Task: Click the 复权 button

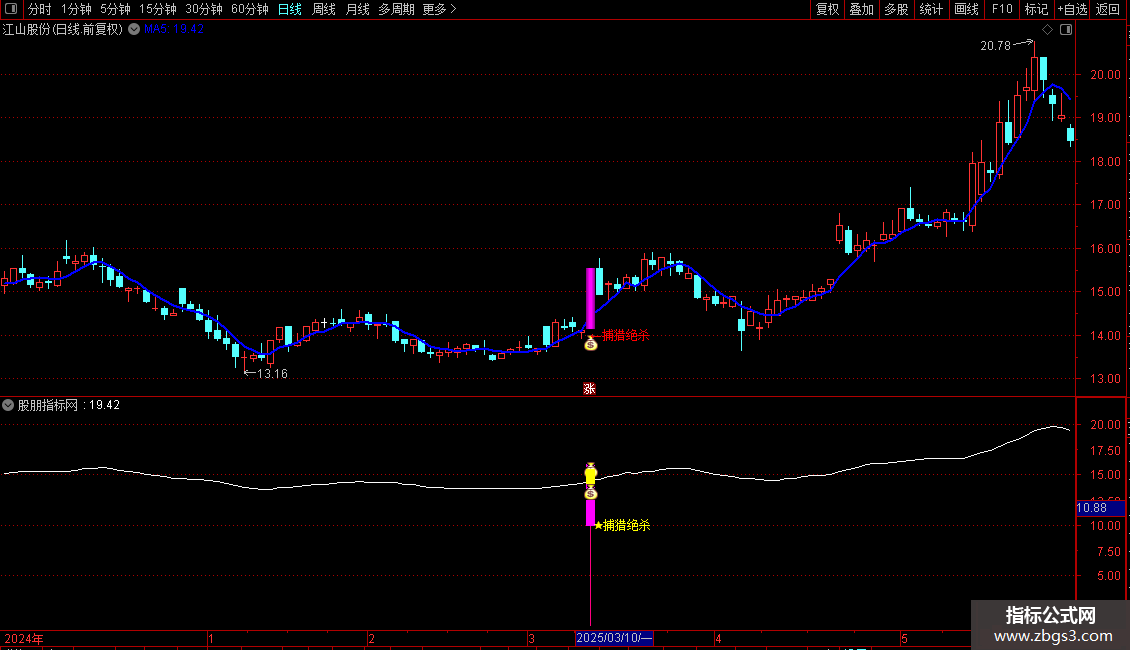Action: [x=827, y=9]
